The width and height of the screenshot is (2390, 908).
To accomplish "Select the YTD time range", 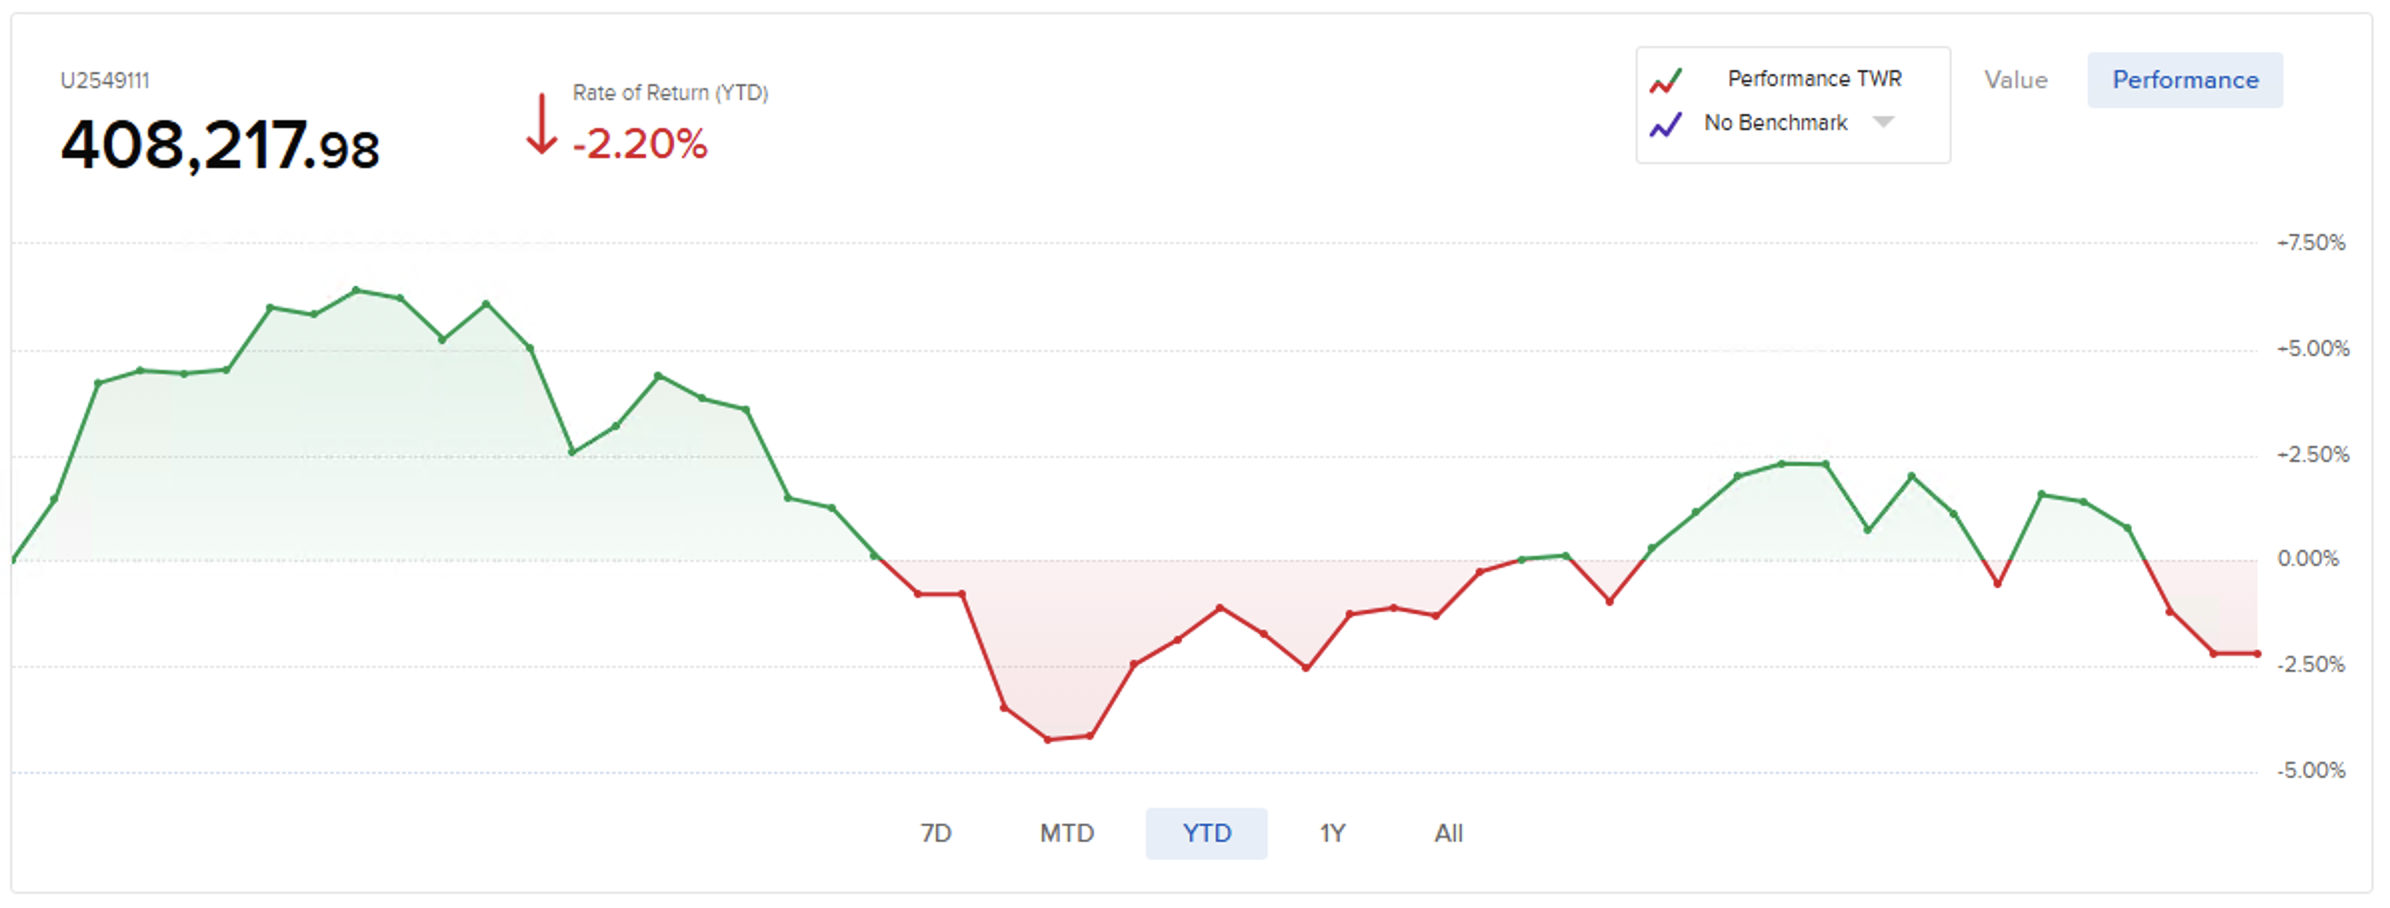I will pyautogui.click(x=1206, y=833).
